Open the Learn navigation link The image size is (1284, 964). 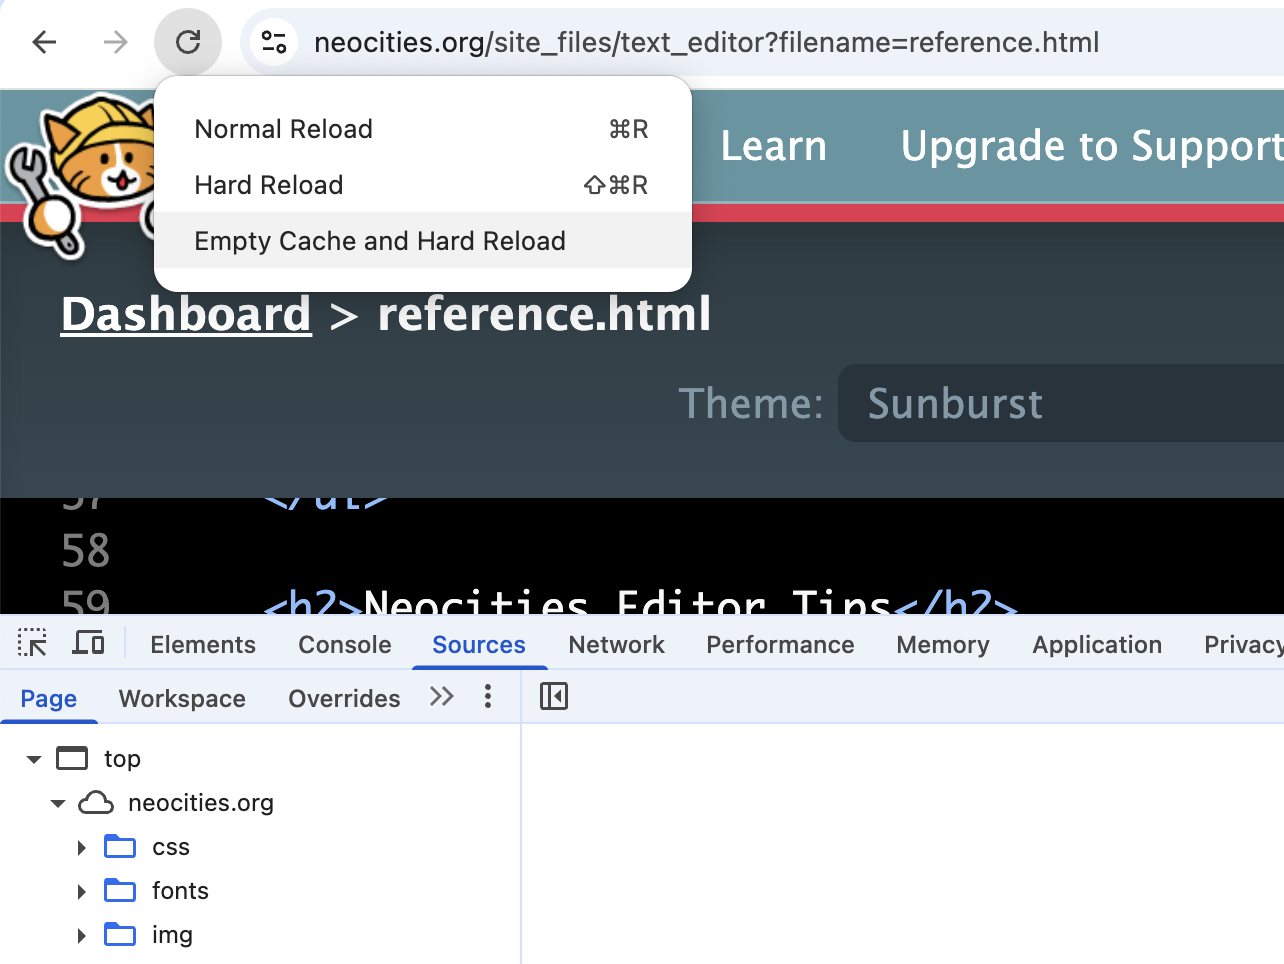click(x=774, y=146)
